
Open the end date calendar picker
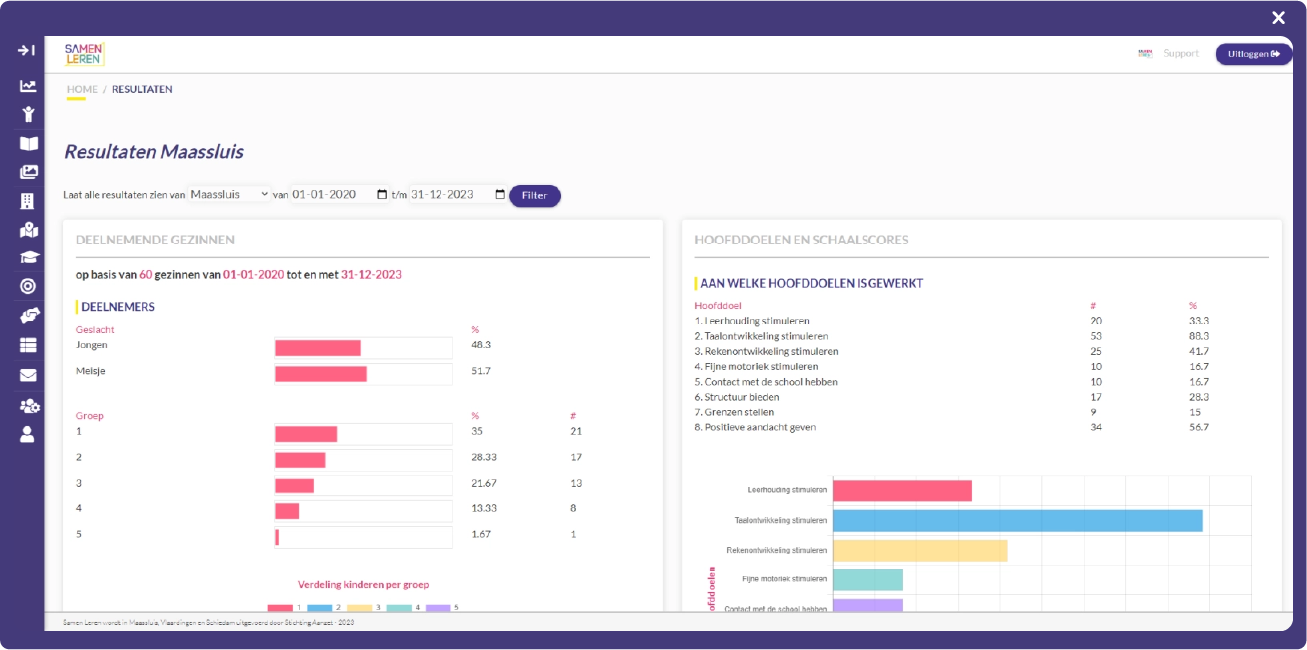coord(499,194)
